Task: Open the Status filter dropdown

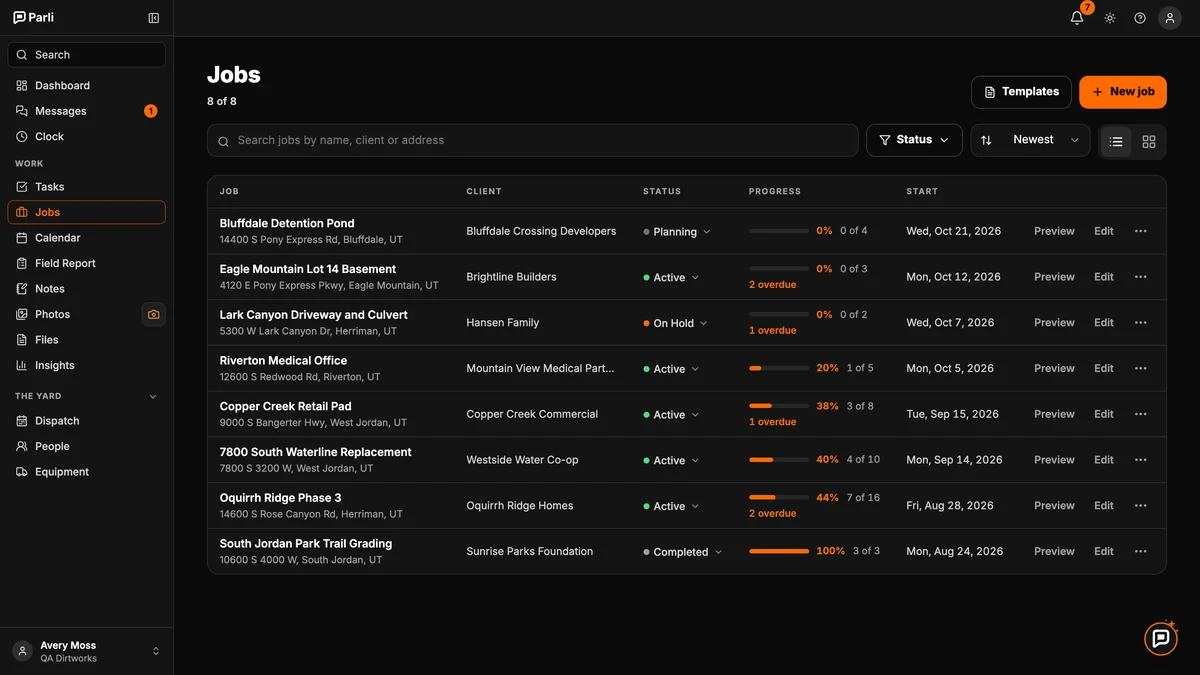Action: coord(914,140)
